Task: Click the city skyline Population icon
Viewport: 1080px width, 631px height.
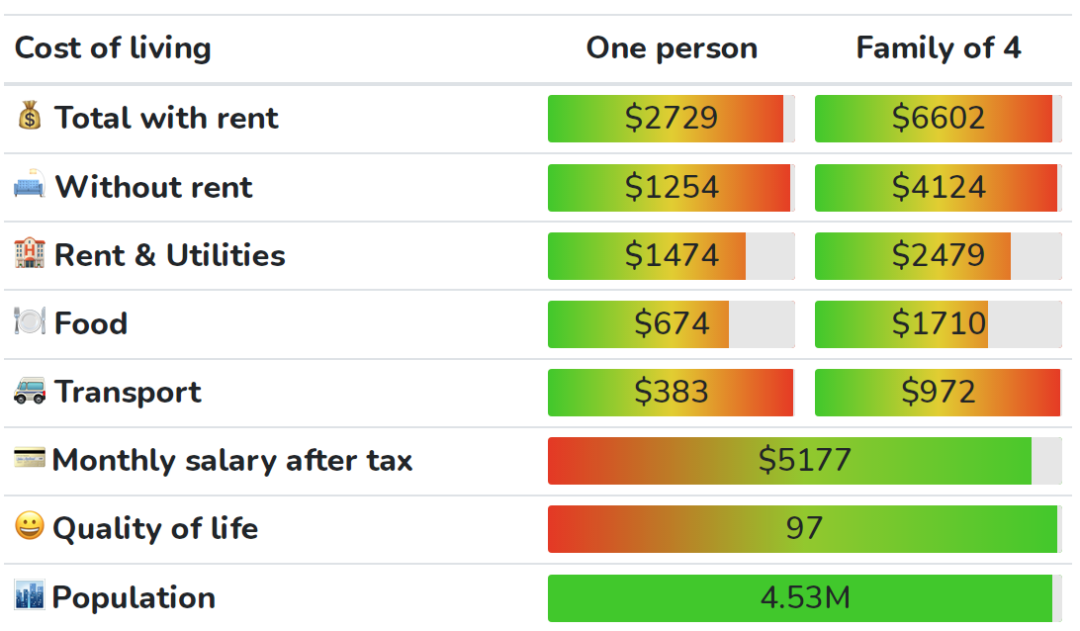Action: (x=30, y=596)
